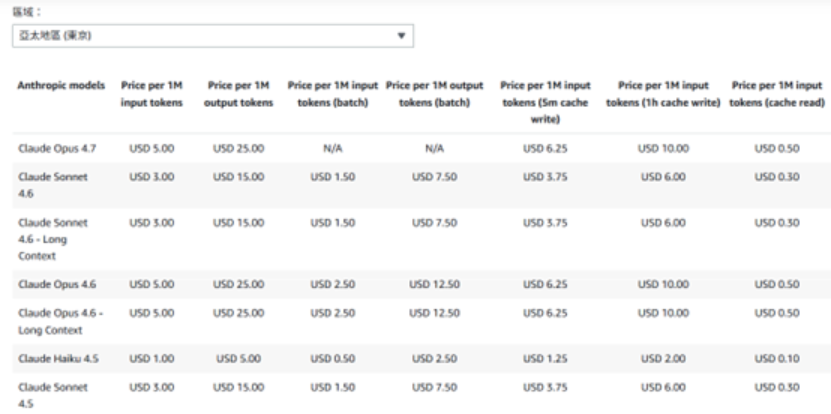Click Opus 4.6 Long Context batch input USD 2.50

click(333, 313)
